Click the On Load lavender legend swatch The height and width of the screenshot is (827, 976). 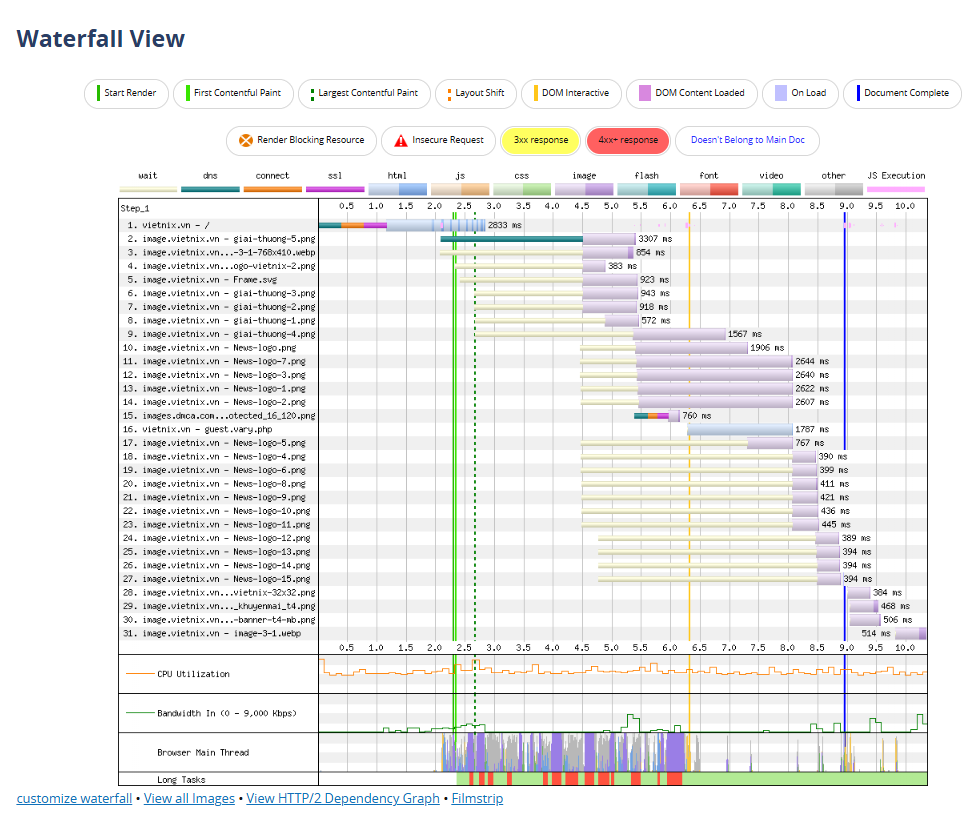coord(781,93)
